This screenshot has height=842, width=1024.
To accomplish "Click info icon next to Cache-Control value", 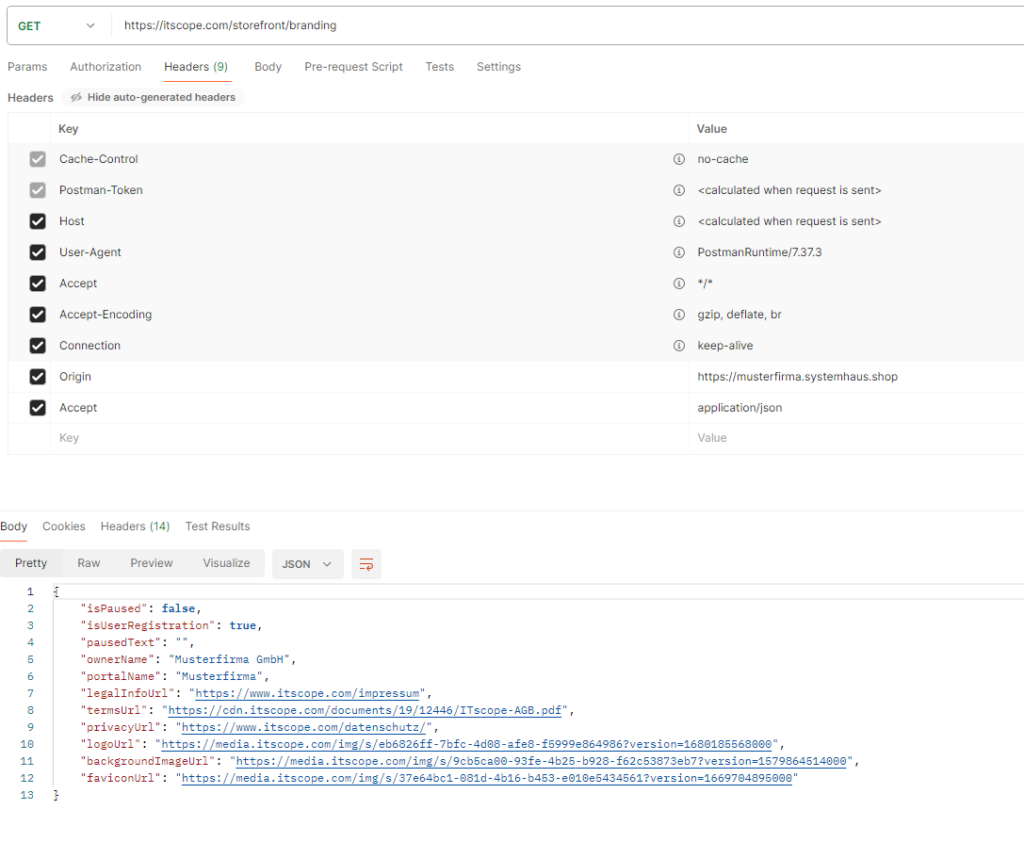I will click(x=679, y=159).
